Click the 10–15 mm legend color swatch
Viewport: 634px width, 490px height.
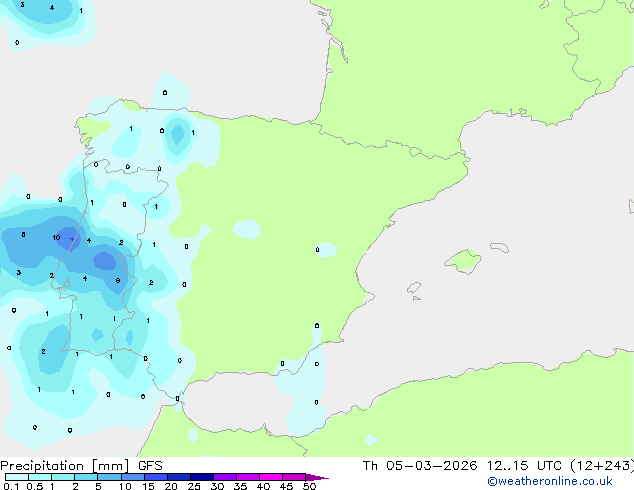(x=133, y=477)
